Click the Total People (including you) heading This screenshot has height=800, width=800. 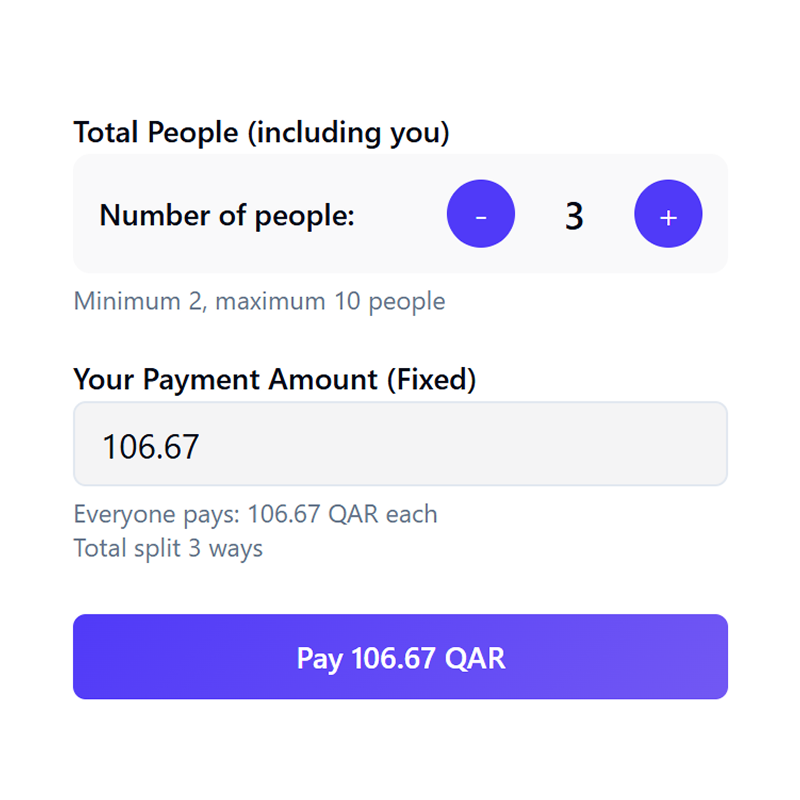click(x=261, y=132)
